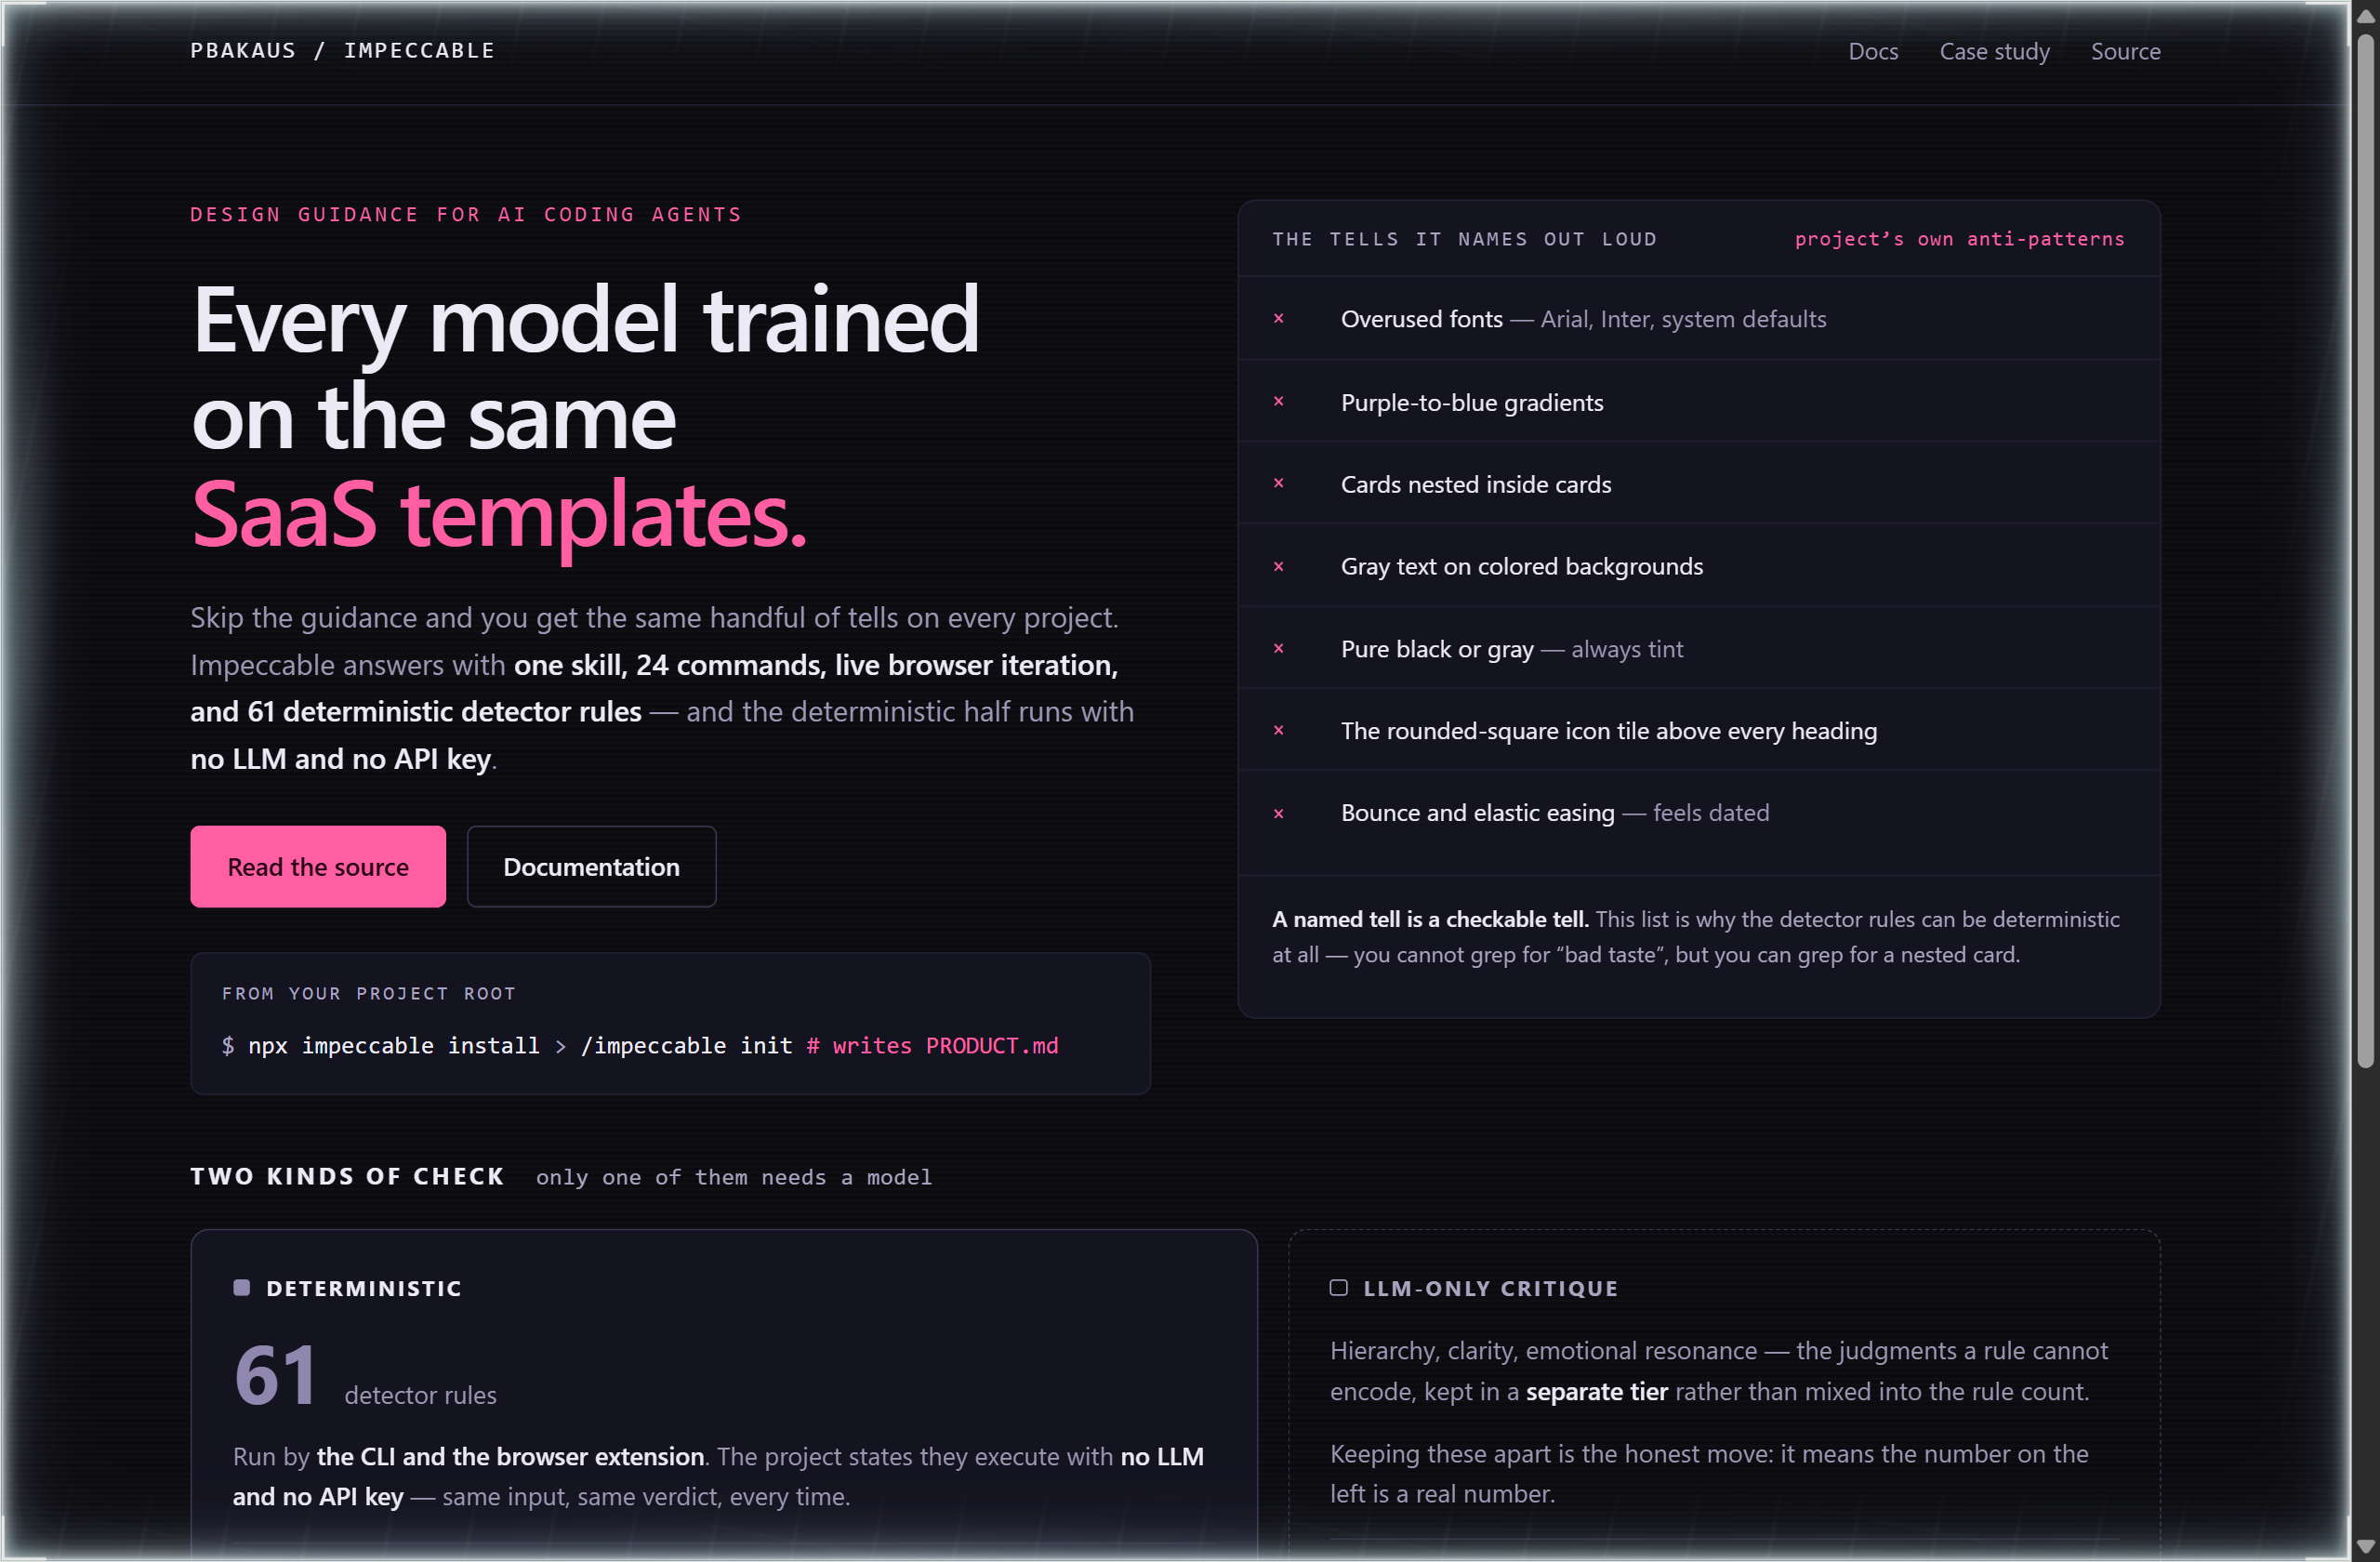The width and height of the screenshot is (2380, 1562).
Task: Click the npx impeccable install command text
Action: pyautogui.click(x=393, y=1045)
